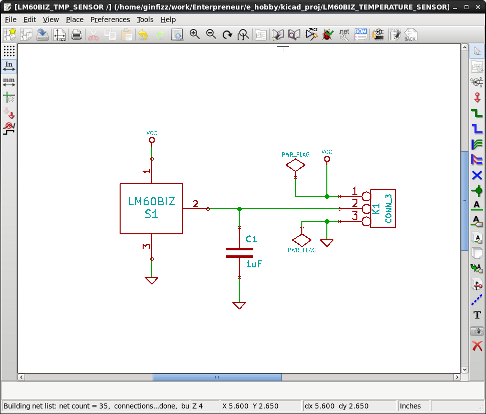Select the place text tool

click(477, 315)
